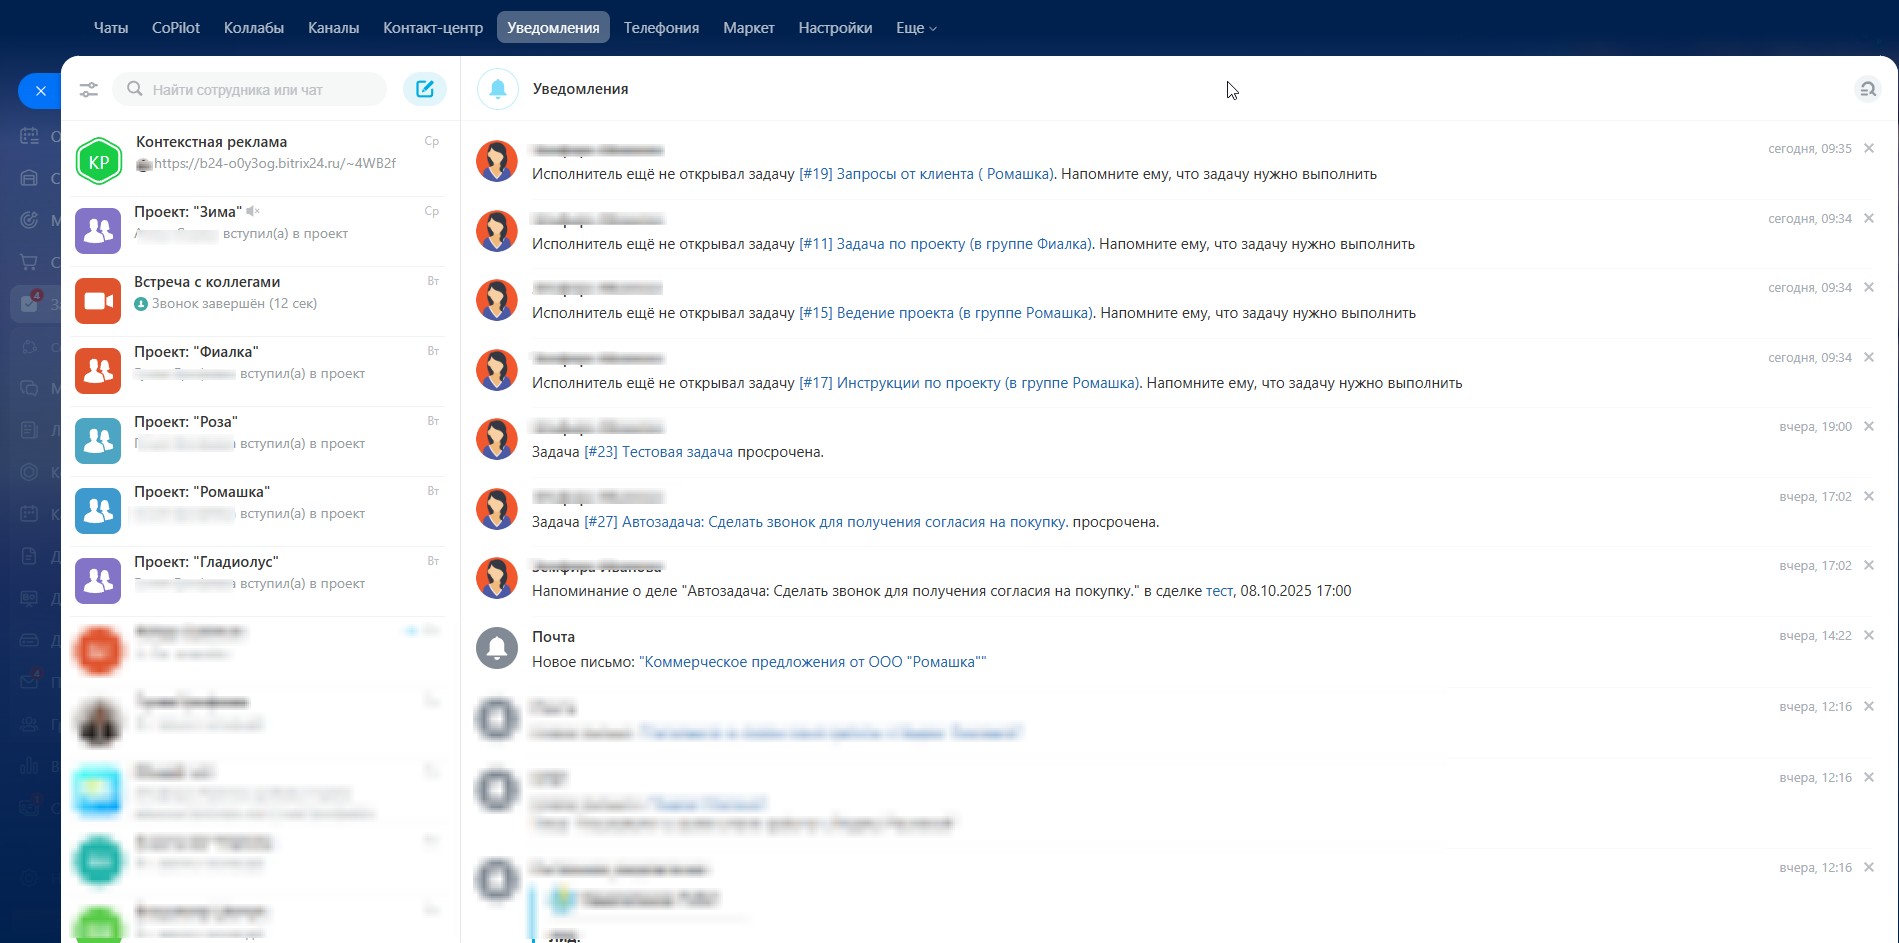Close the messenger with blue X button
Screen dimensions: 1899x943
(x=40, y=90)
